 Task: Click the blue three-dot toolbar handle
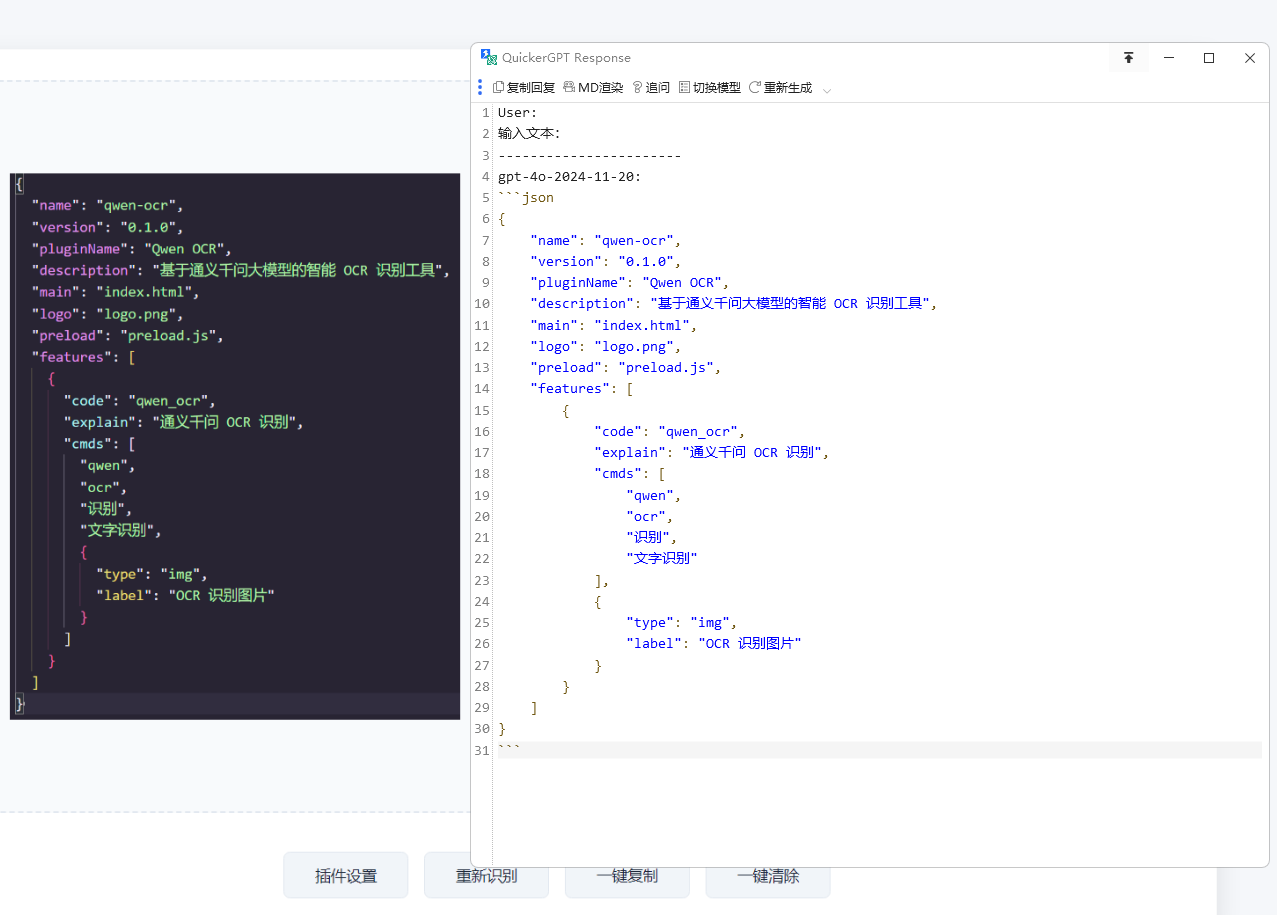[480, 88]
